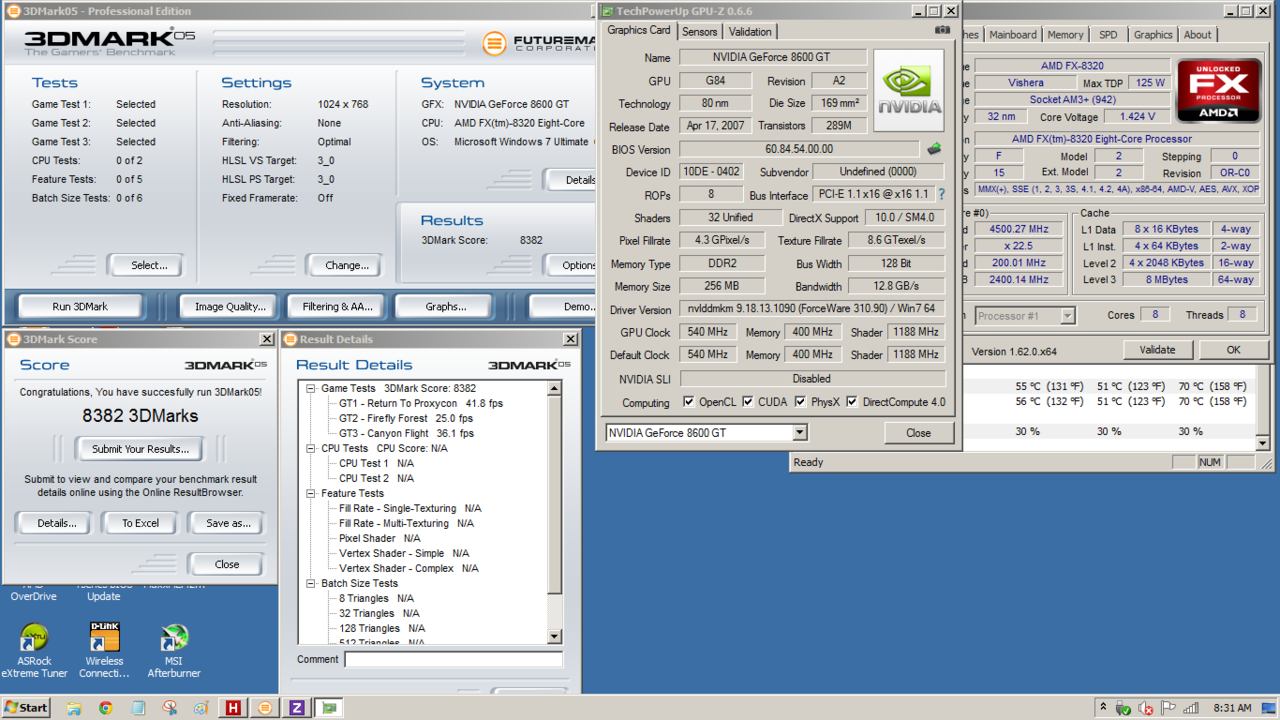Click Change settings button
1280x720 pixels.
pyautogui.click(x=347, y=265)
